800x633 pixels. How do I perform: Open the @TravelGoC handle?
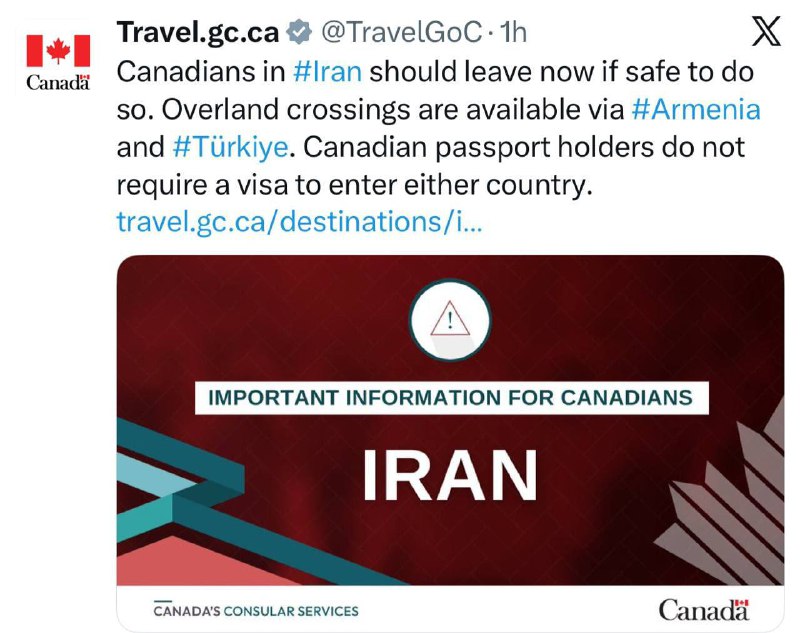click(x=401, y=33)
